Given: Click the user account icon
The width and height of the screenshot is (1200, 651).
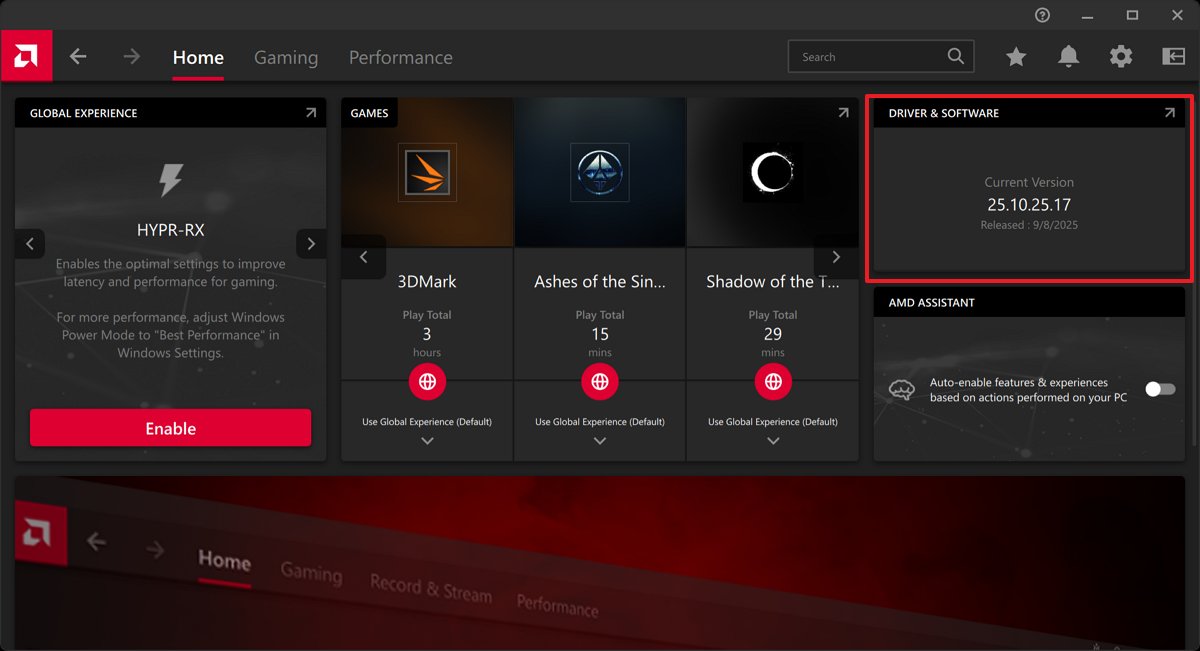Looking at the screenshot, I should tap(1173, 56).
